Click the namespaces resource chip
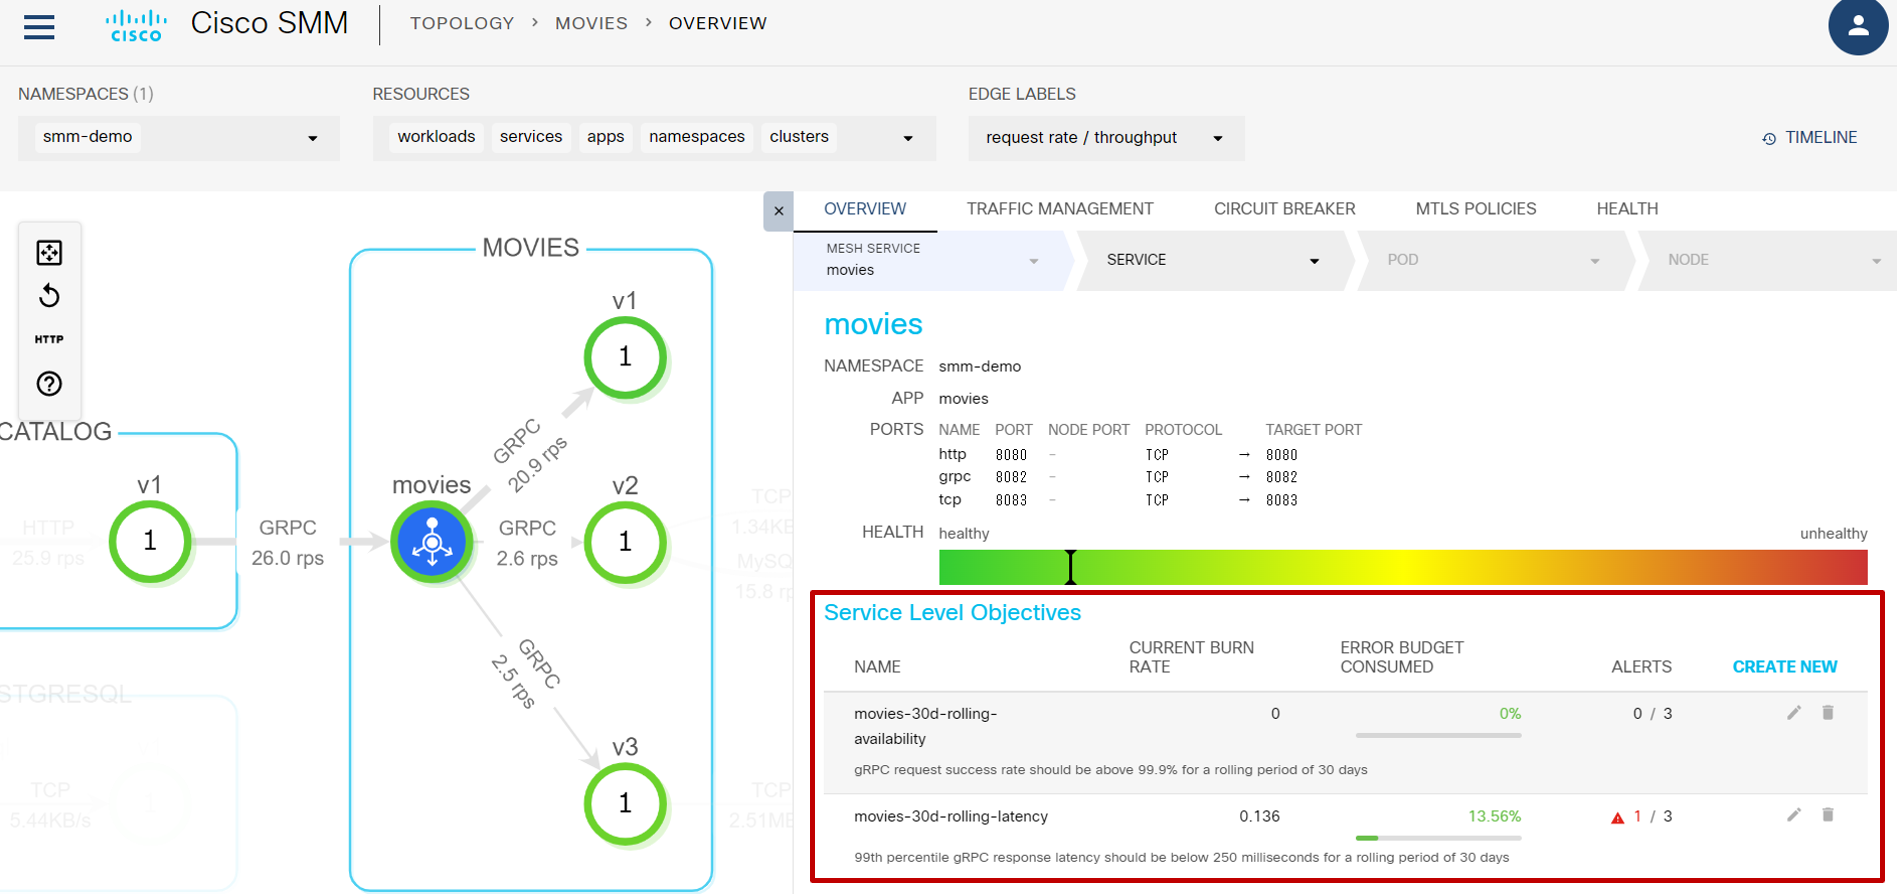Screen dimensions: 1897x894 click(x=697, y=137)
